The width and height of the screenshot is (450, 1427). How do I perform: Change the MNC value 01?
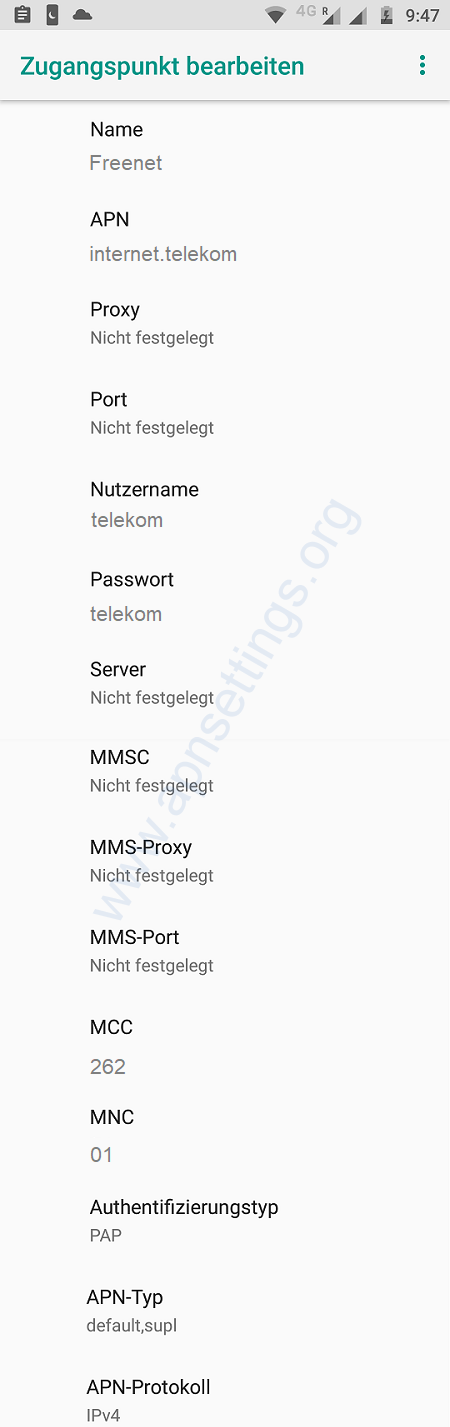tap(225, 1136)
